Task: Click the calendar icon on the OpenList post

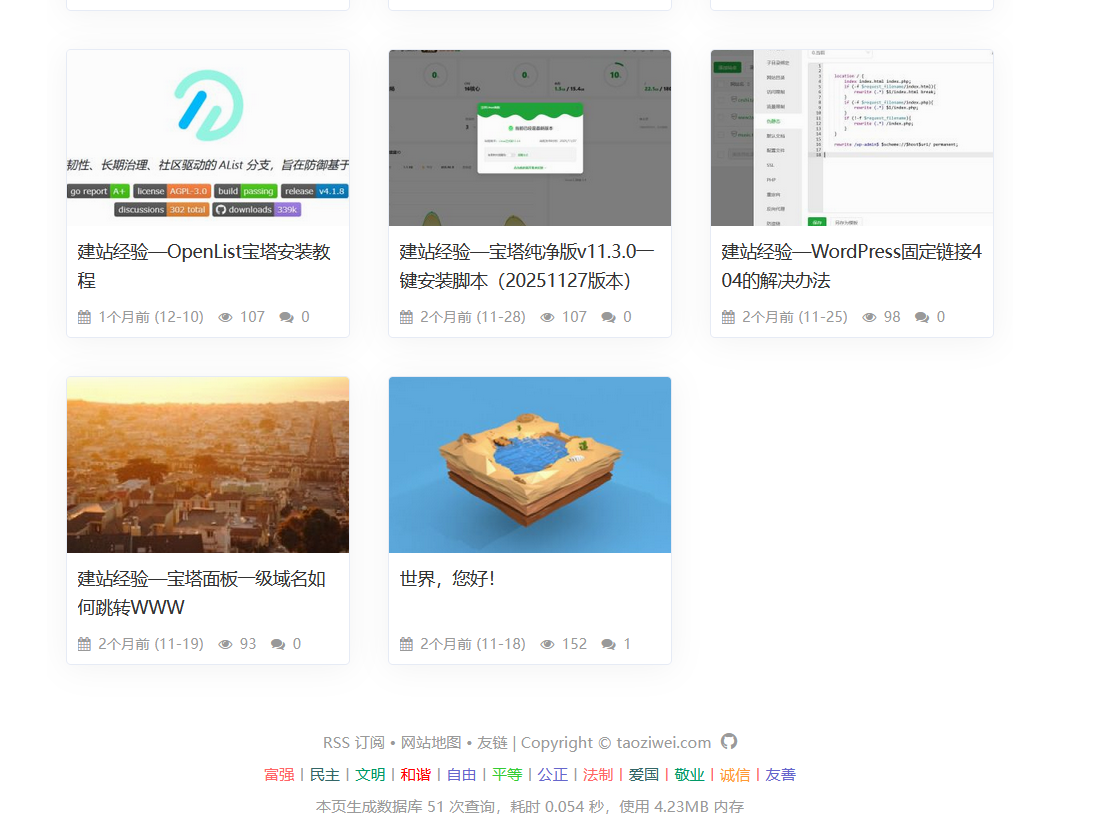Action: [x=85, y=316]
